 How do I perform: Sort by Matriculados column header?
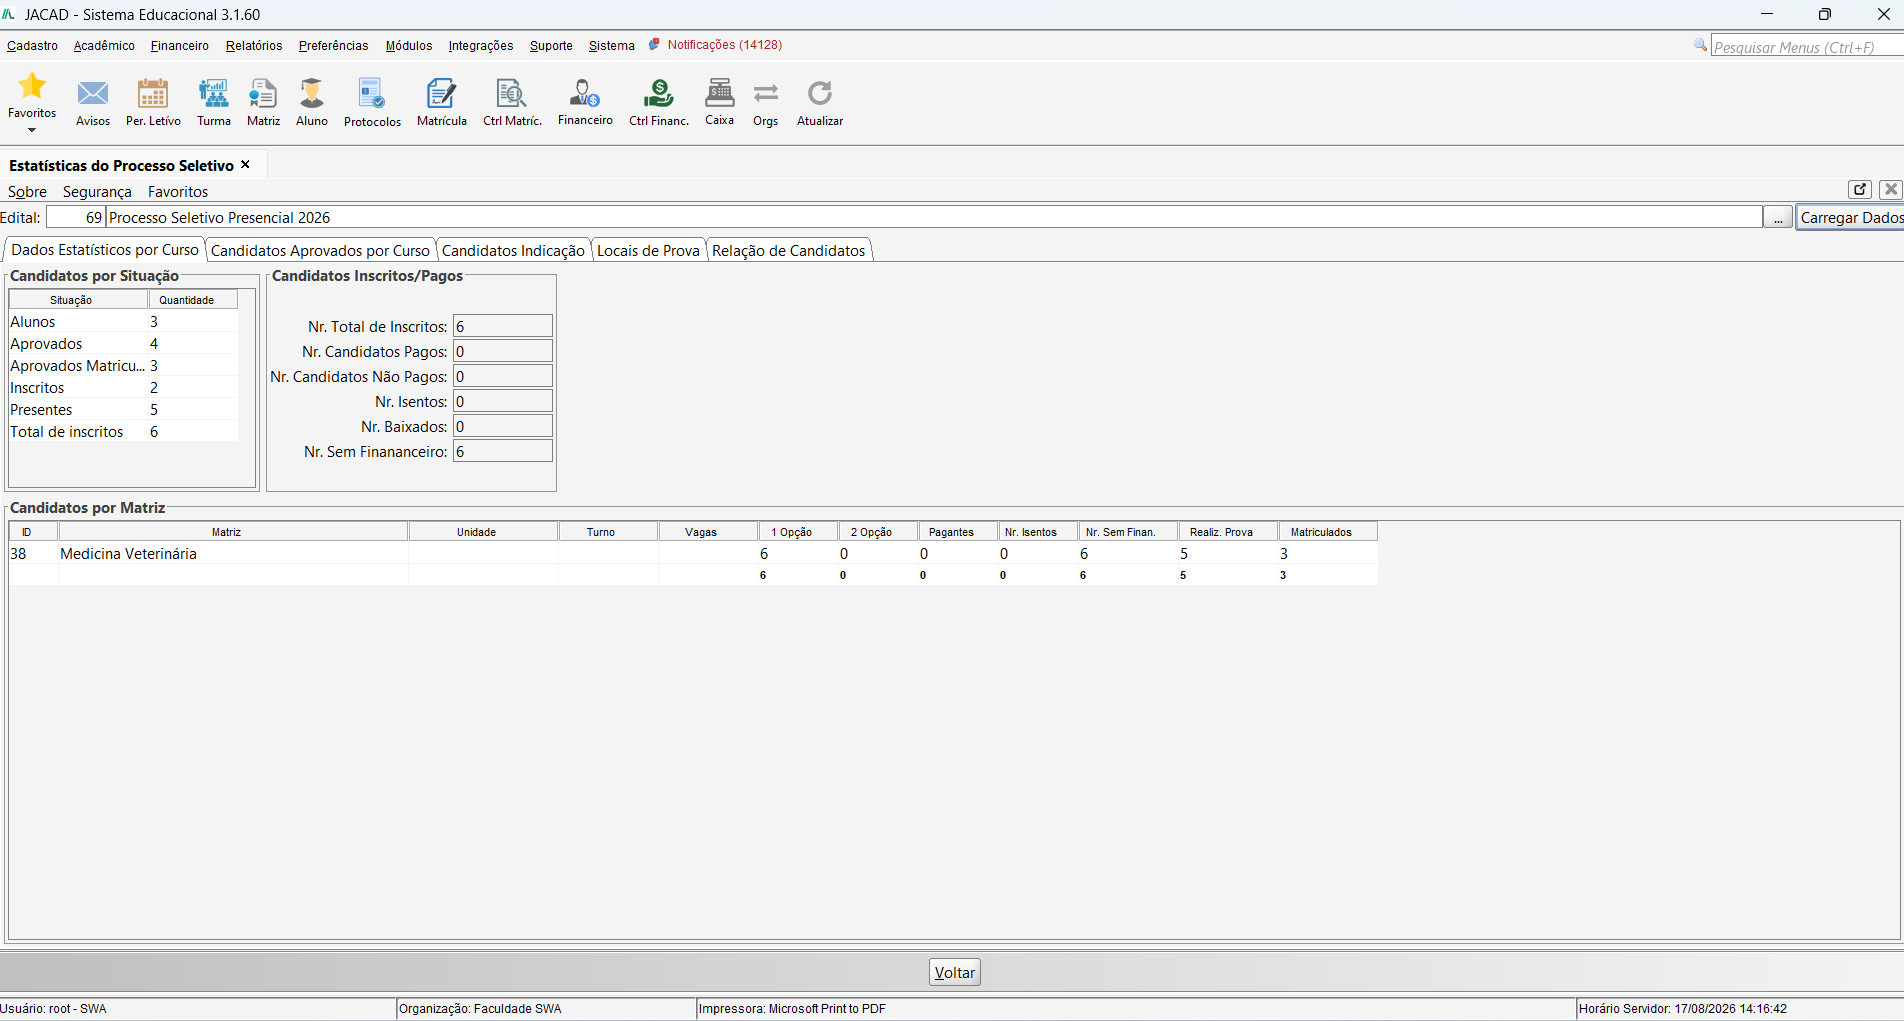click(x=1328, y=532)
